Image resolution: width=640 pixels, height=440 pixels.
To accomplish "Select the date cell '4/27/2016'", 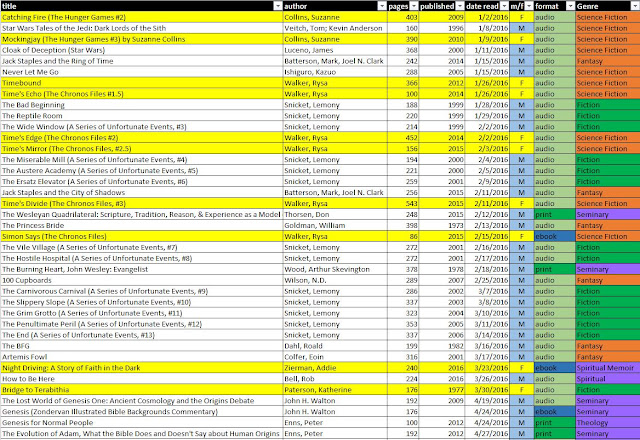I will pos(487,433).
